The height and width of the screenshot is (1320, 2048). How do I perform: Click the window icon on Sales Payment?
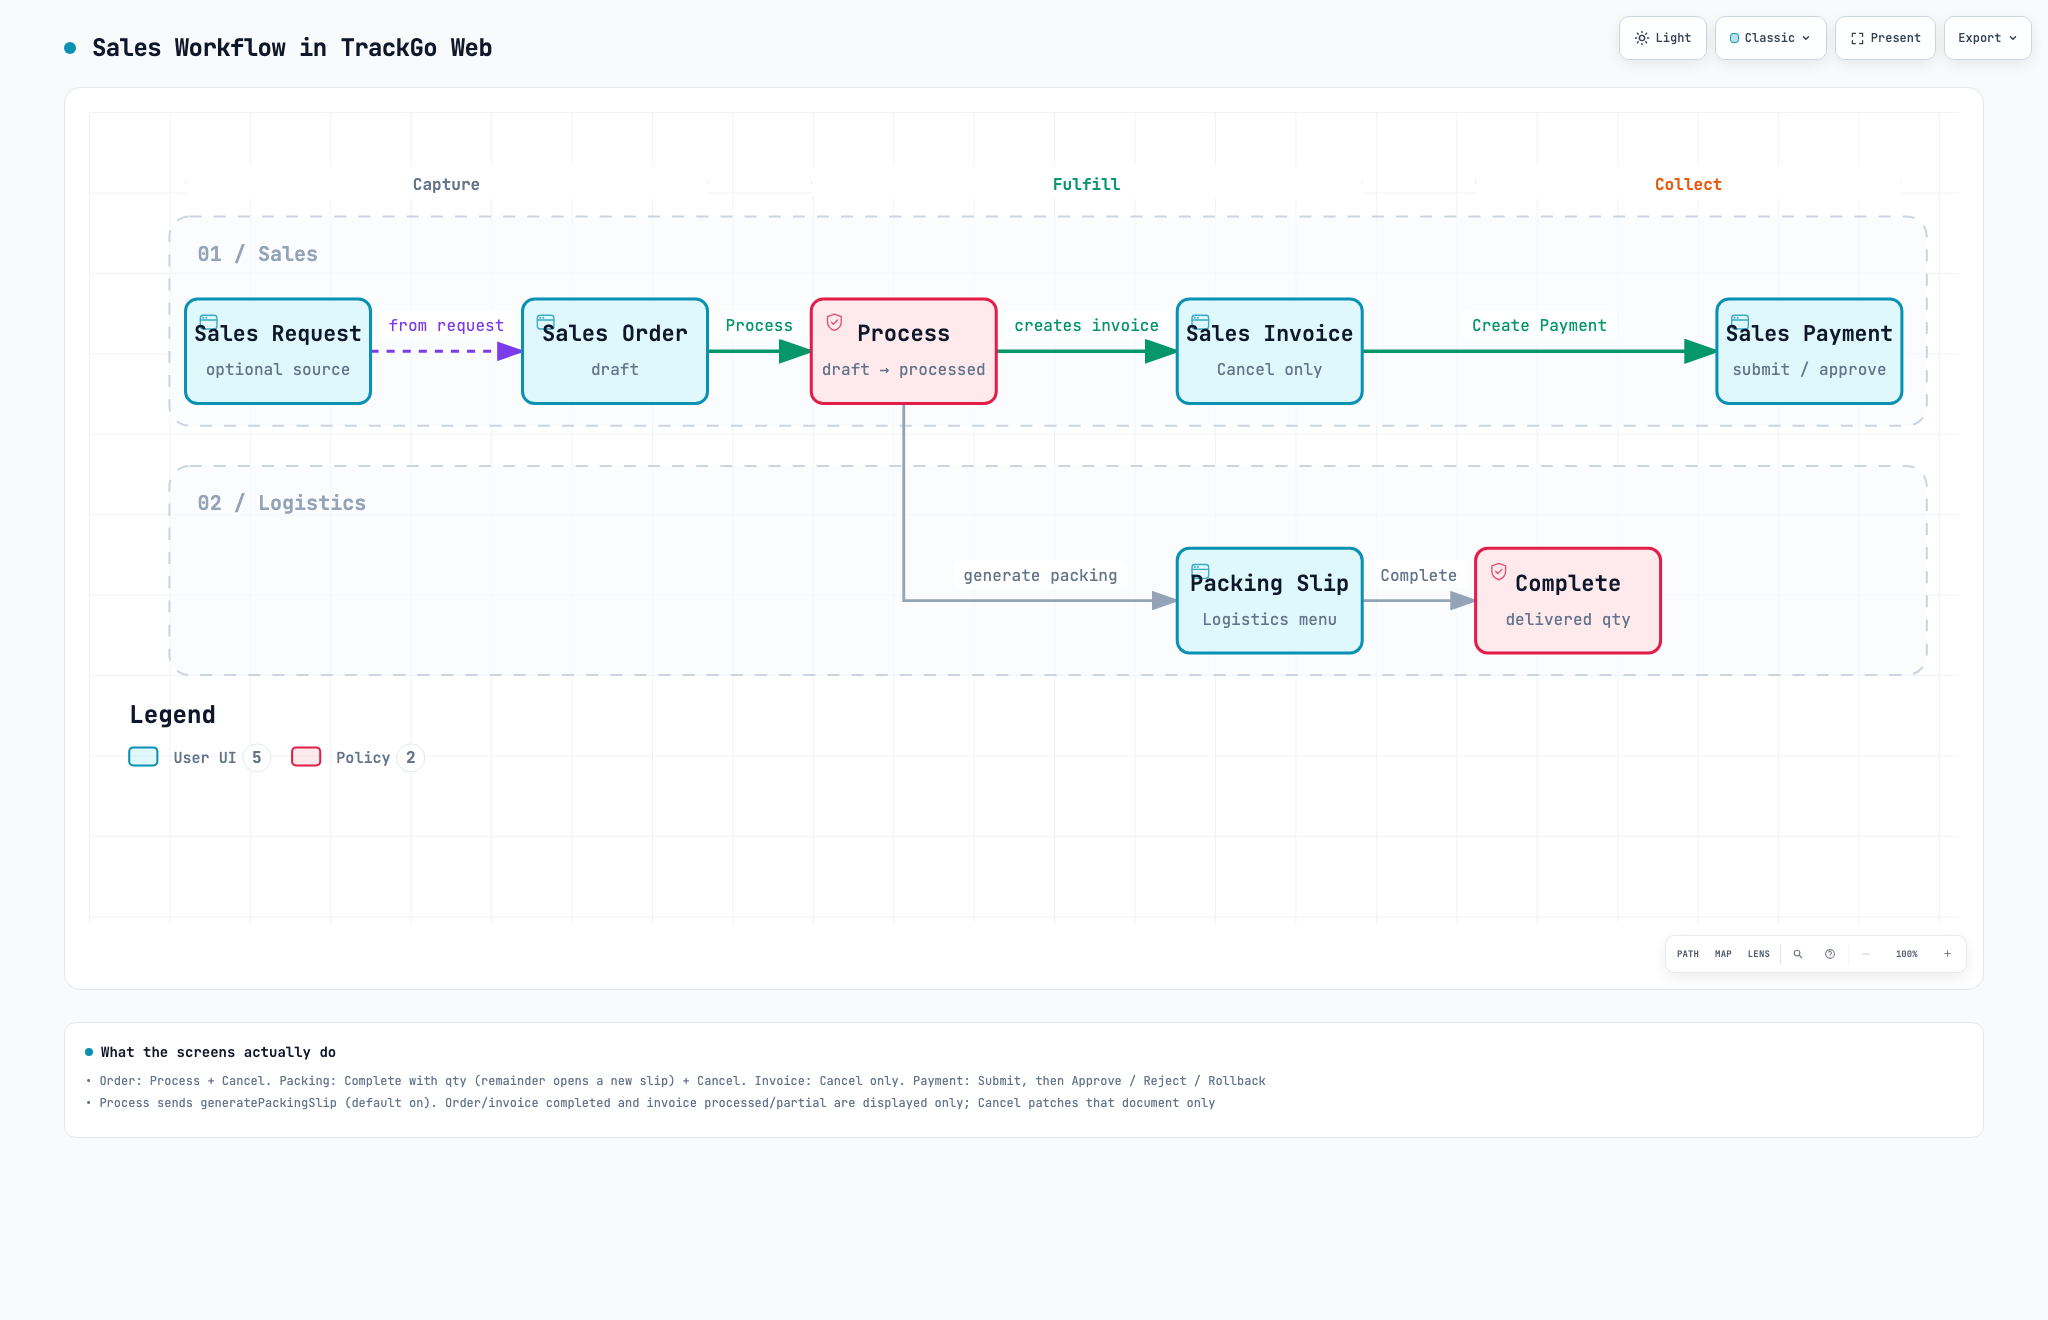coord(1740,322)
